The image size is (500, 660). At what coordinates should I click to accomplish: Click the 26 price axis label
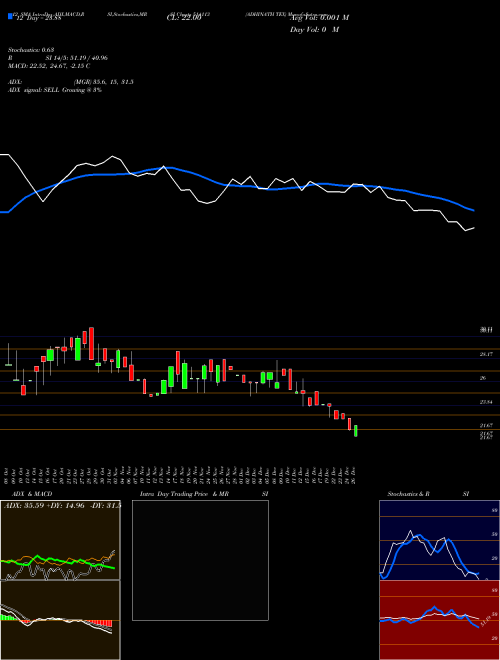point(483,378)
